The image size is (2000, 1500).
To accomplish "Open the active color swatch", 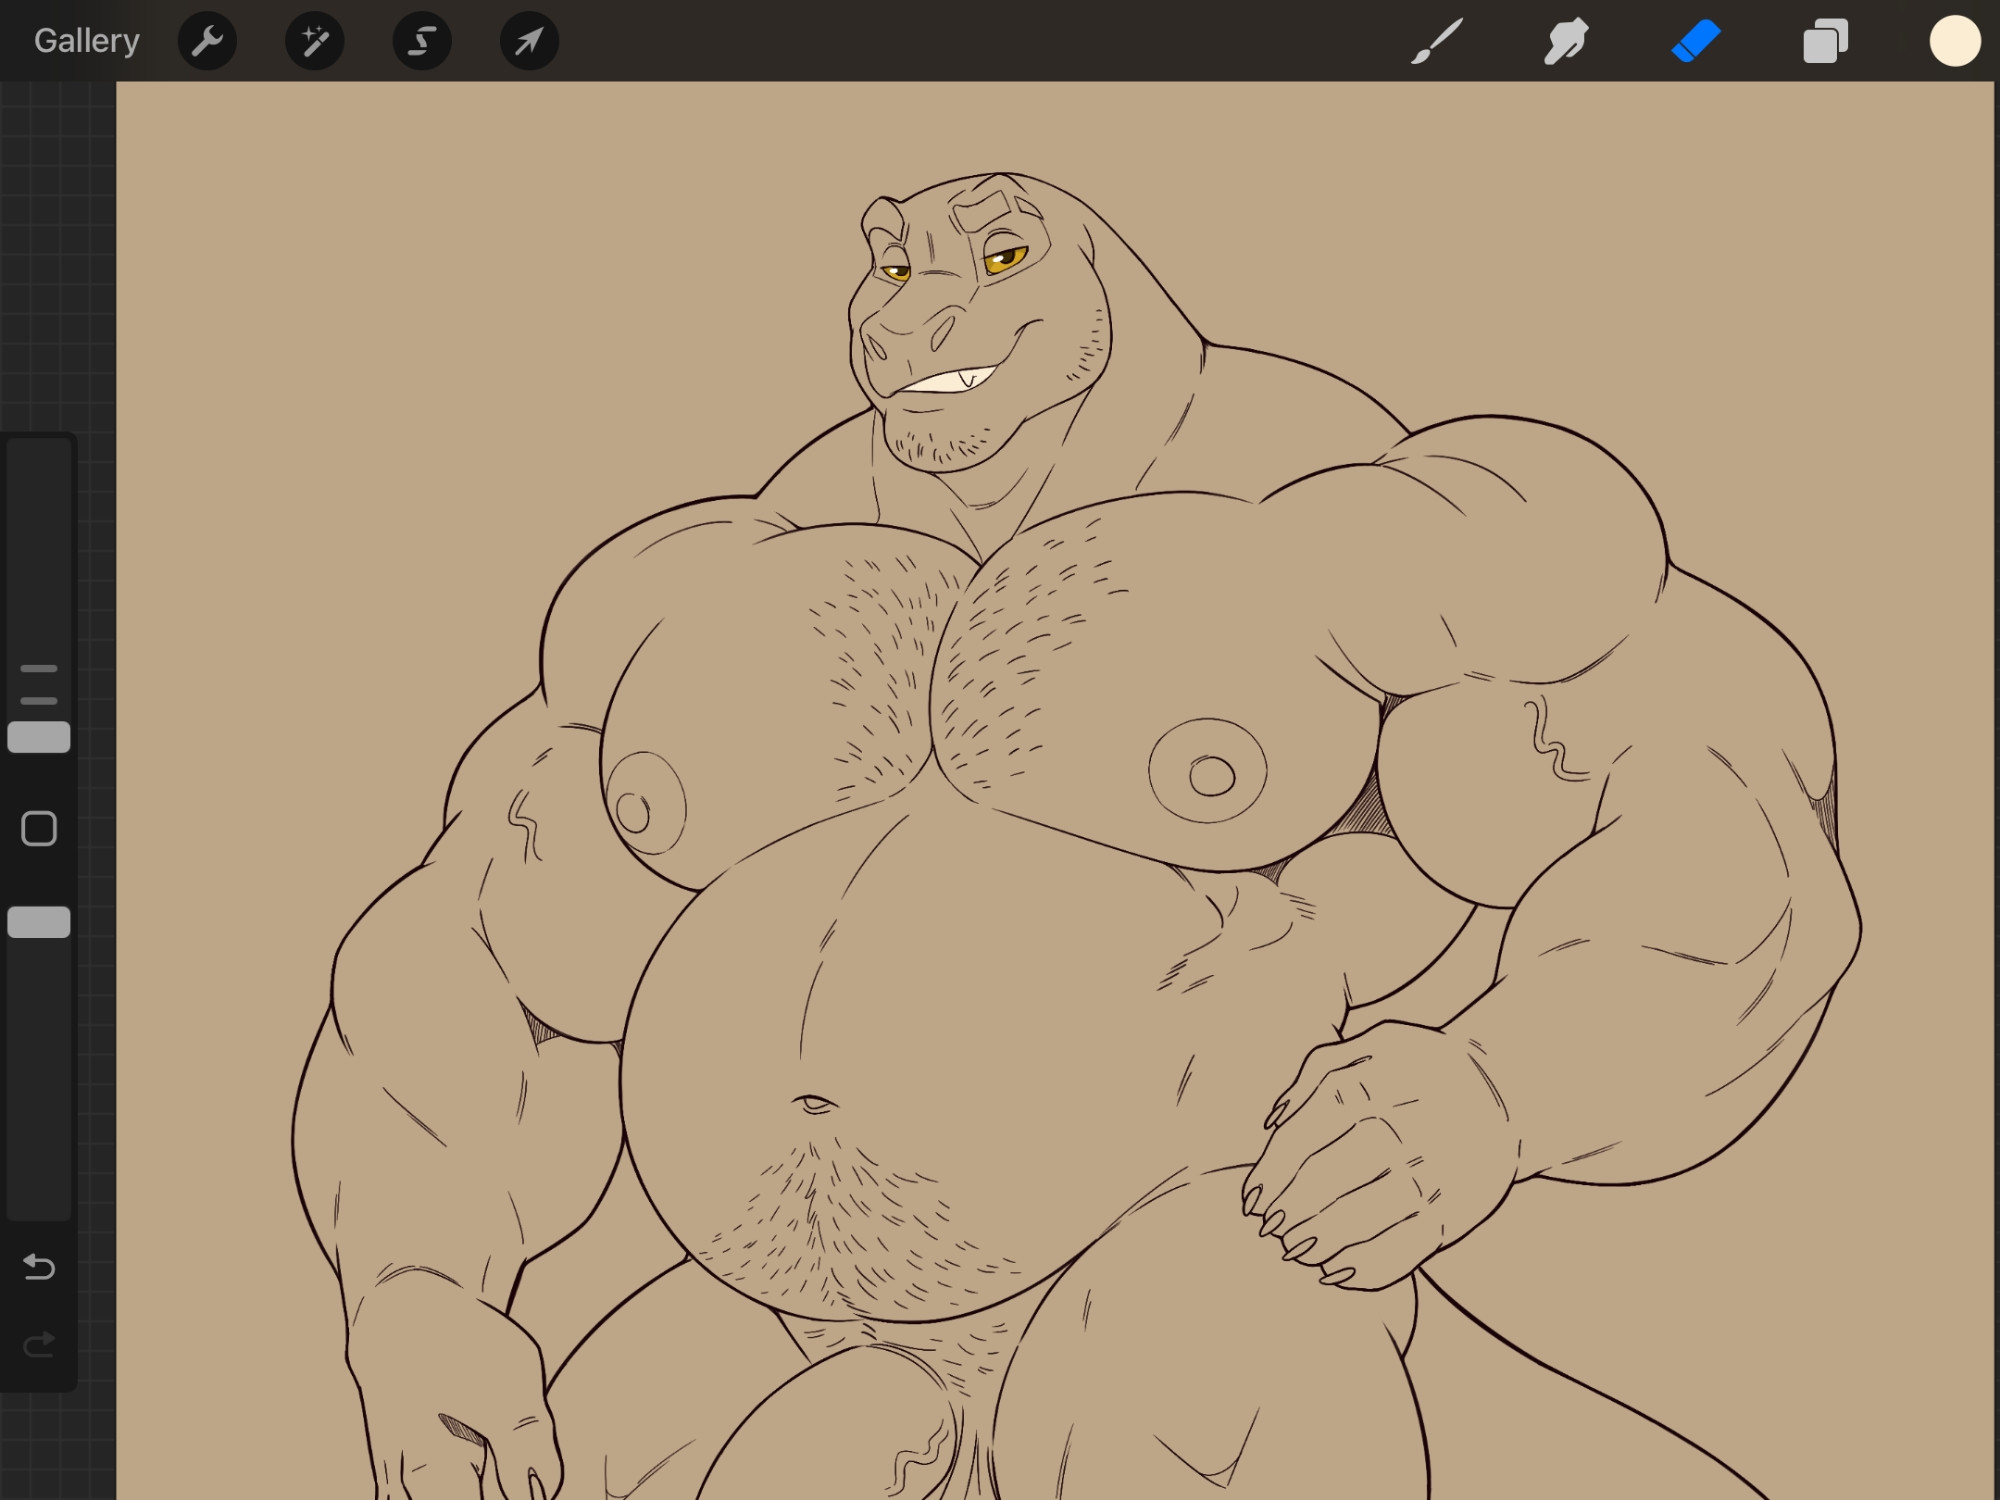I will (x=1955, y=41).
